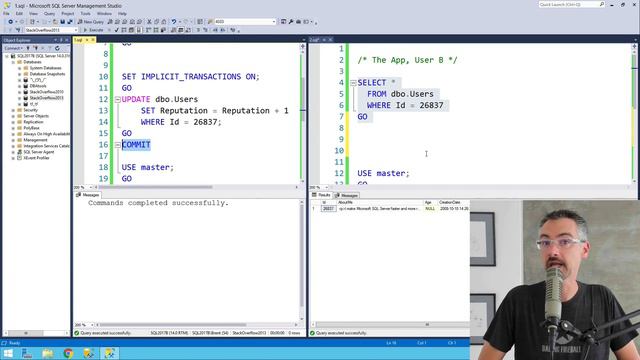Select Integration Services Catalogs folder

click(46, 146)
